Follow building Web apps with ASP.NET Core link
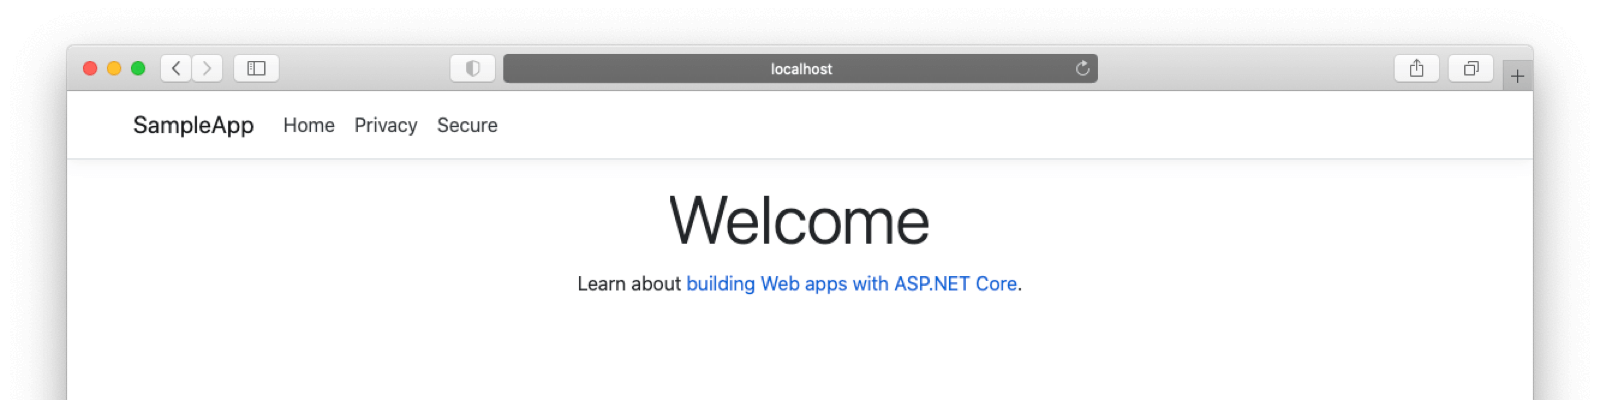Image resolution: width=1600 pixels, height=400 pixels. (x=852, y=284)
